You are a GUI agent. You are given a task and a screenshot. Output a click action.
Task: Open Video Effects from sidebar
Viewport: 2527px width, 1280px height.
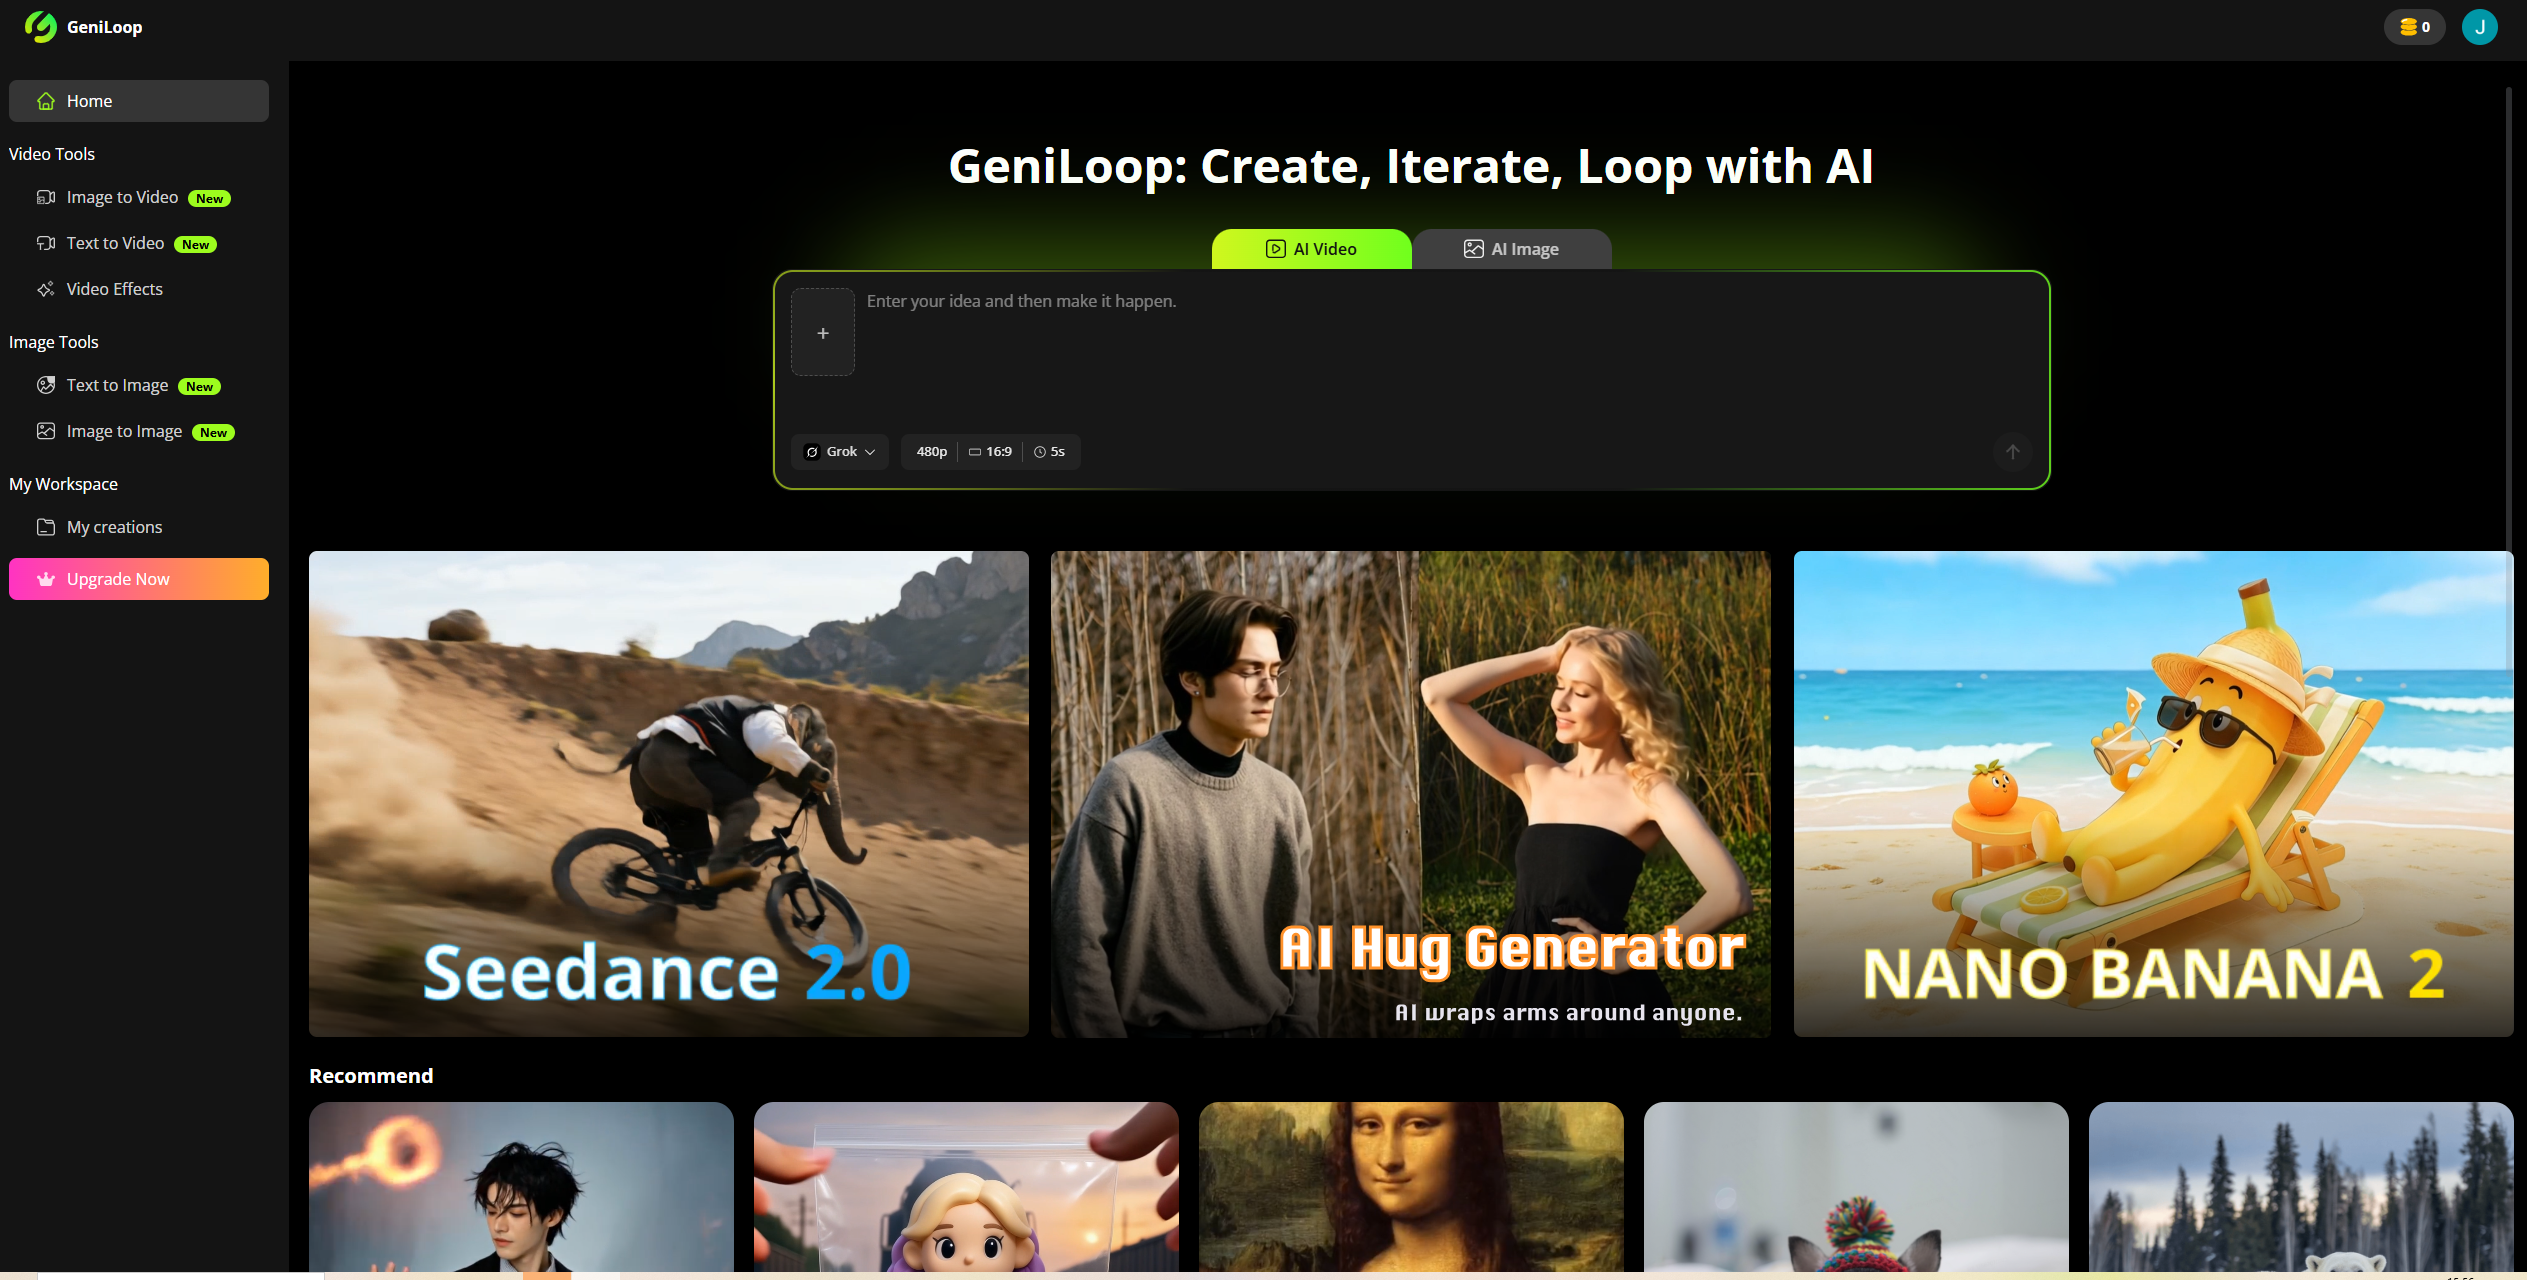[x=114, y=289]
